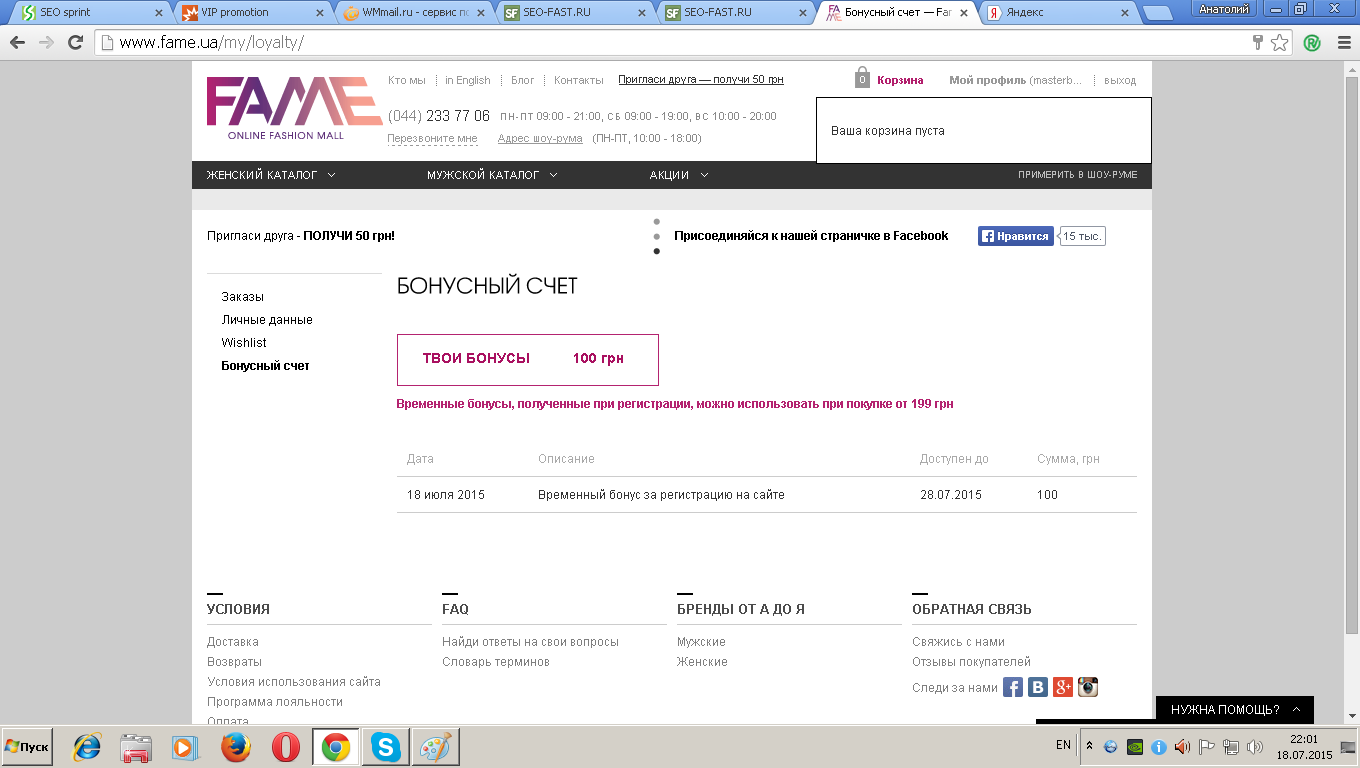This screenshot has width=1360, height=768.
Task: Go back to the previous page
Action: (18, 43)
